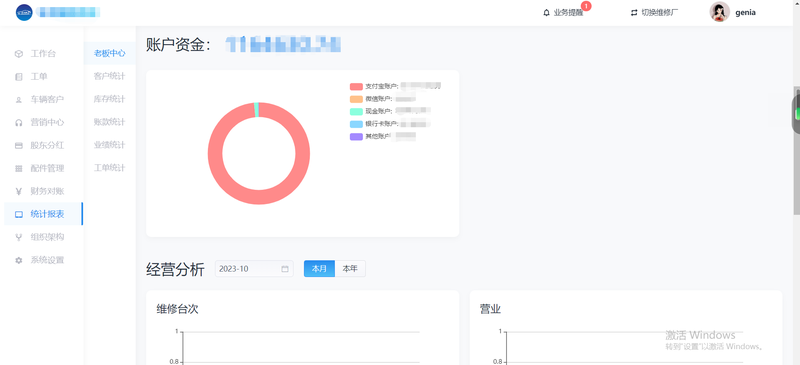Open 营销中心 in the sidebar
Image resolution: width=800 pixels, height=365 pixels.
tap(43, 123)
